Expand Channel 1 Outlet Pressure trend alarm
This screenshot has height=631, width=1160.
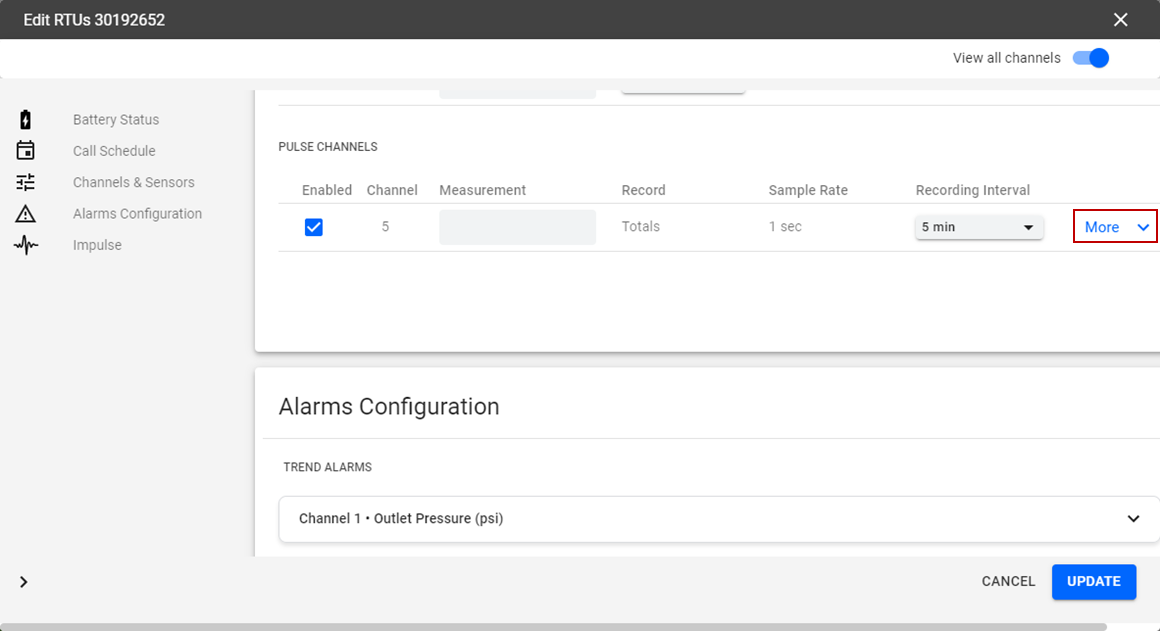[719, 519]
